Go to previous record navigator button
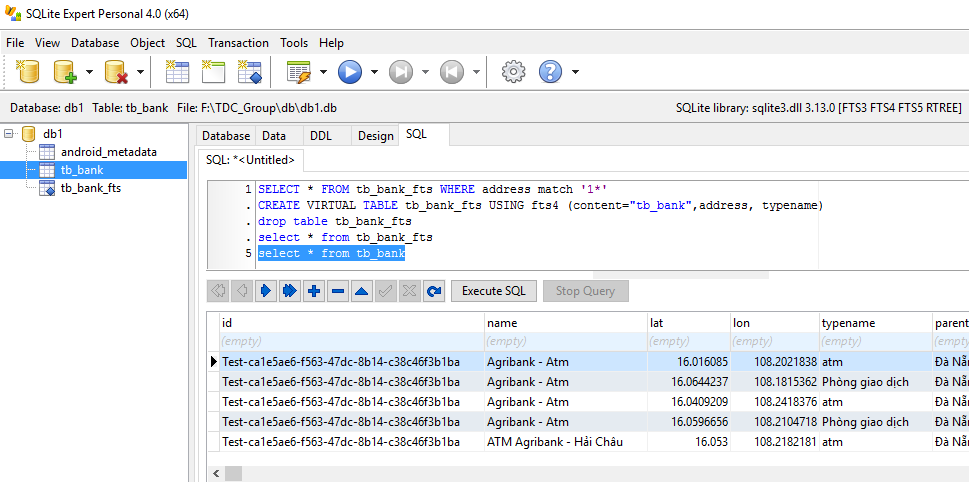This screenshot has width=969, height=482. [x=242, y=291]
